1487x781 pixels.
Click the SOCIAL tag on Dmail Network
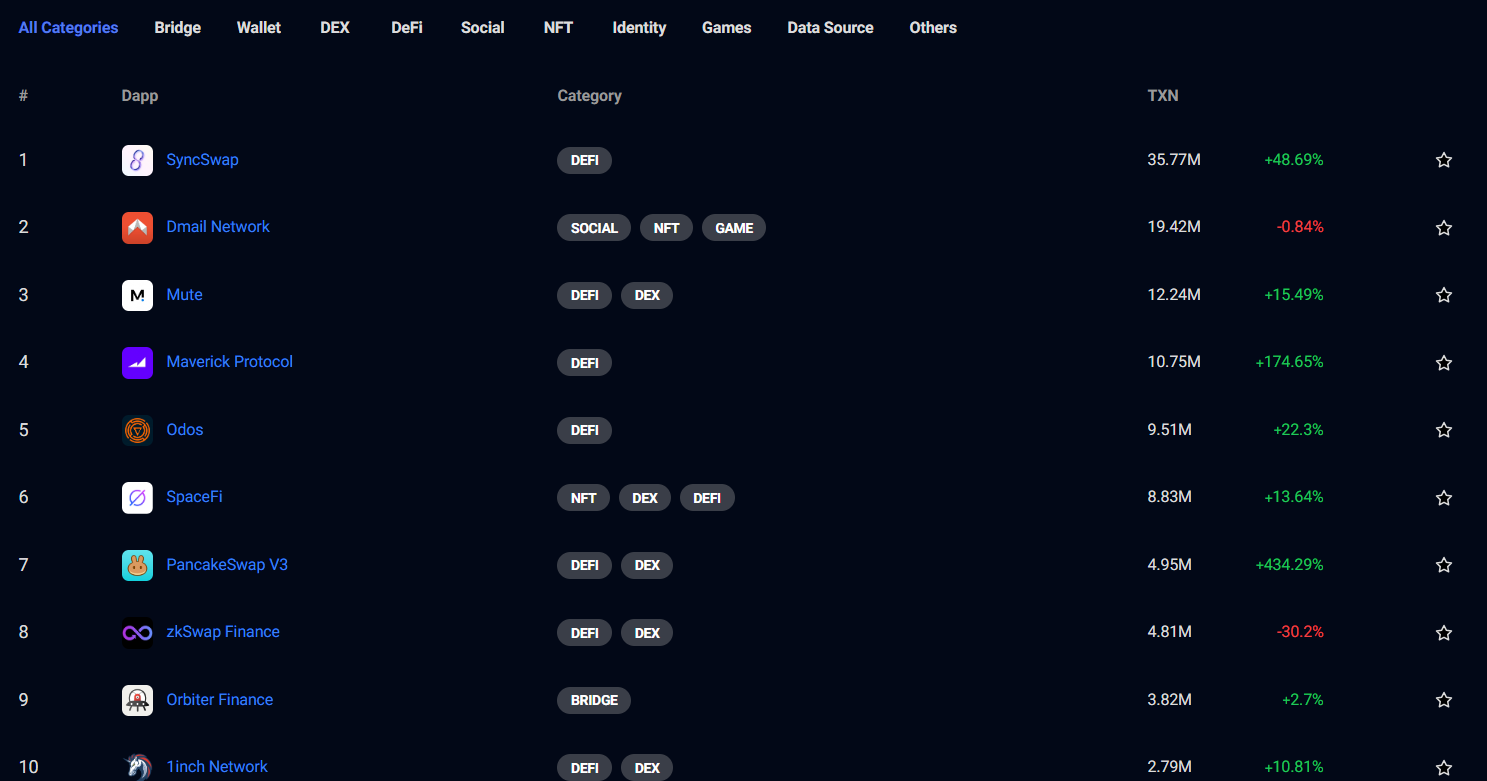(594, 228)
